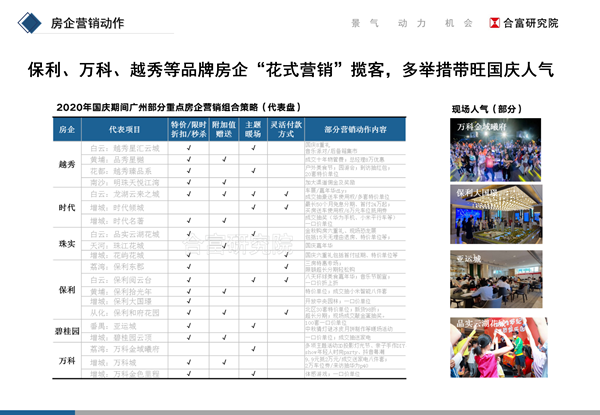Click the 黄埔：品秀星樾 project cell
Viewport: 600px width, 415px height.
click(x=125, y=160)
